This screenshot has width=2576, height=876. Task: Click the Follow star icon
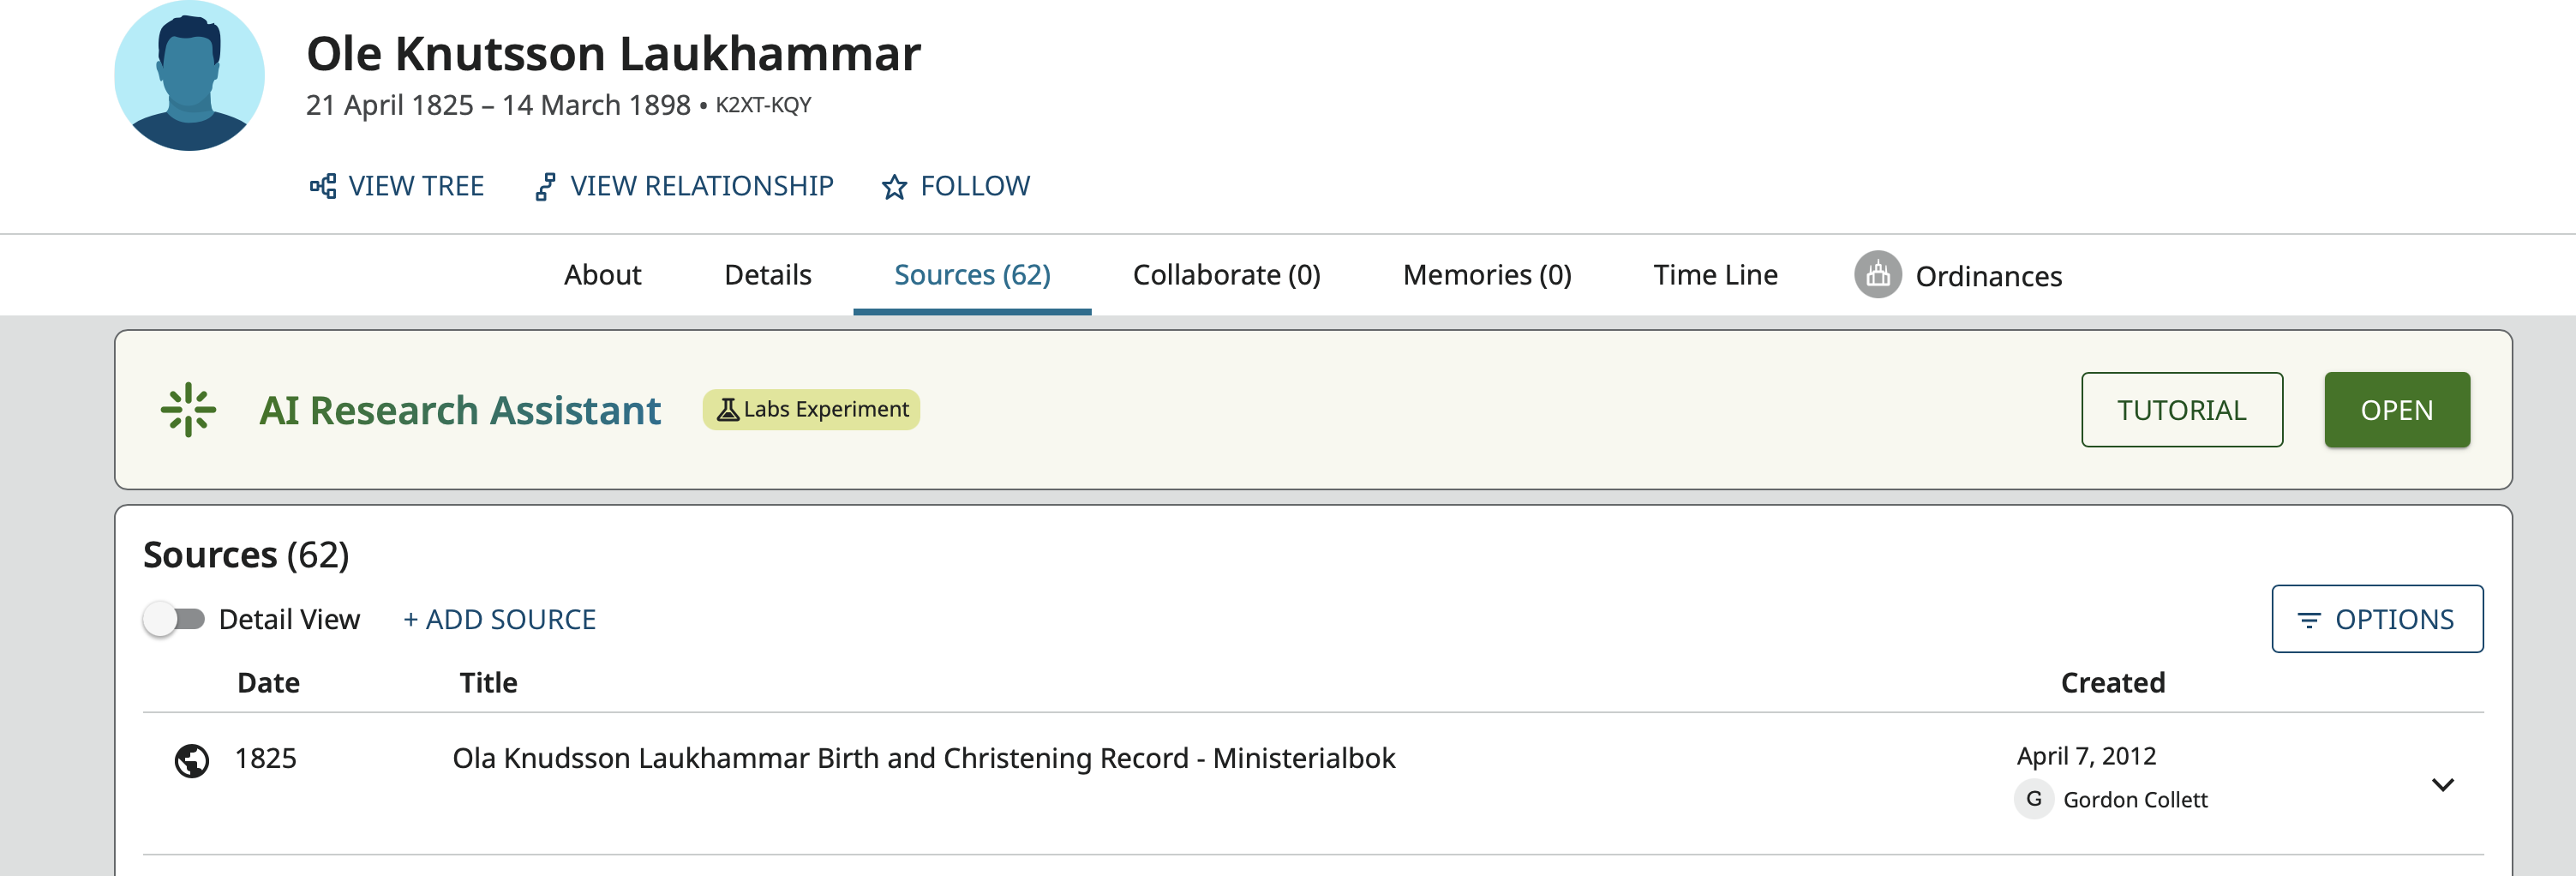click(x=894, y=187)
